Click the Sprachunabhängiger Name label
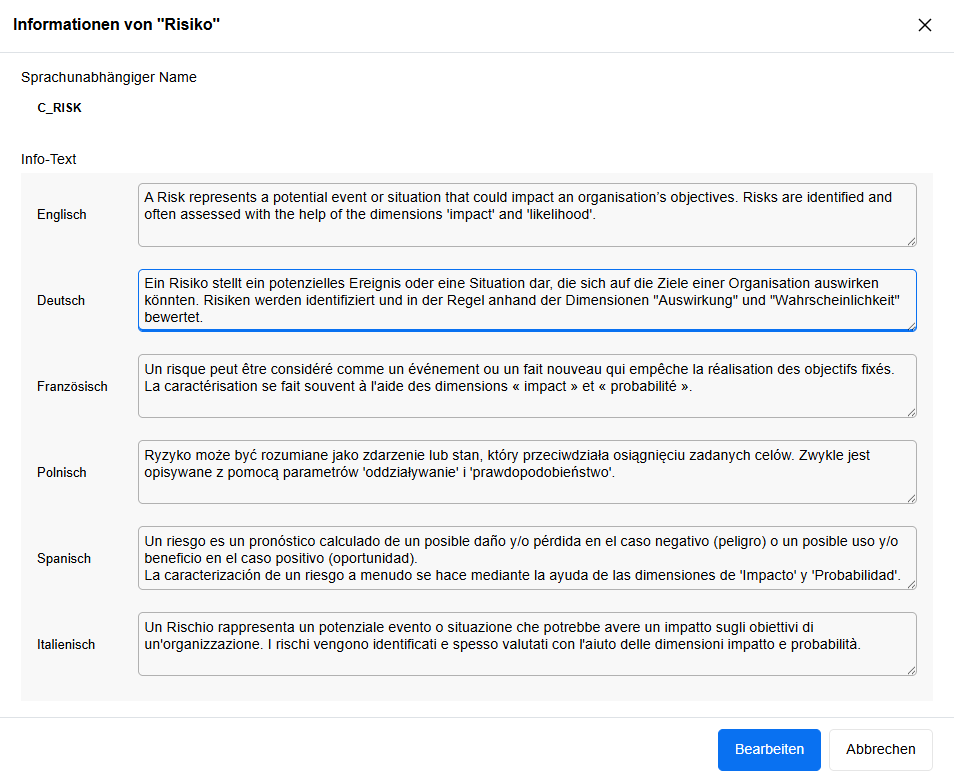 coord(109,77)
